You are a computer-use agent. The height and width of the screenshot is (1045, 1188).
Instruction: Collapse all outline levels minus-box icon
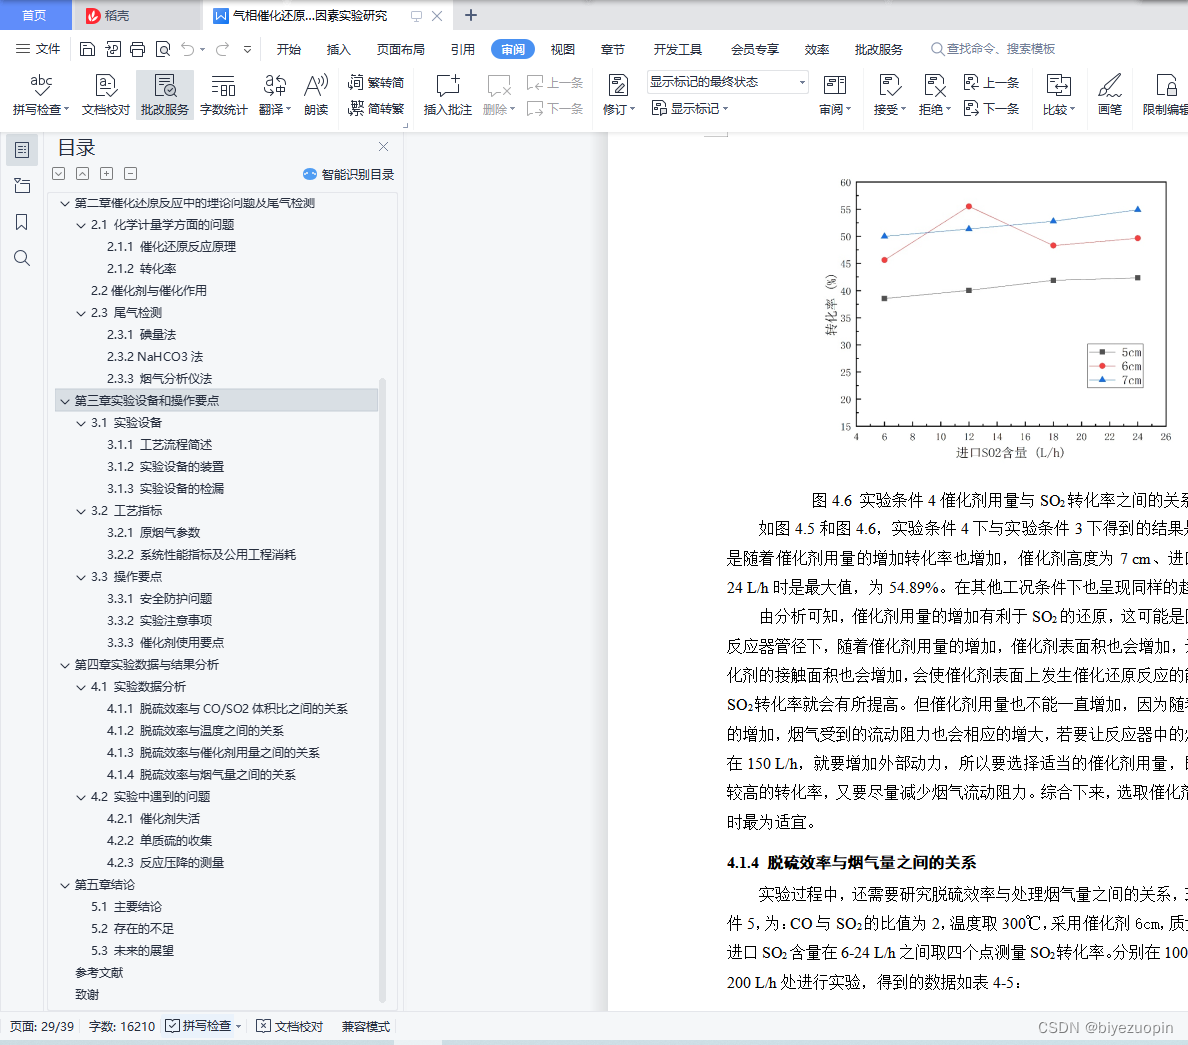pyautogui.click(x=131, y=174)
